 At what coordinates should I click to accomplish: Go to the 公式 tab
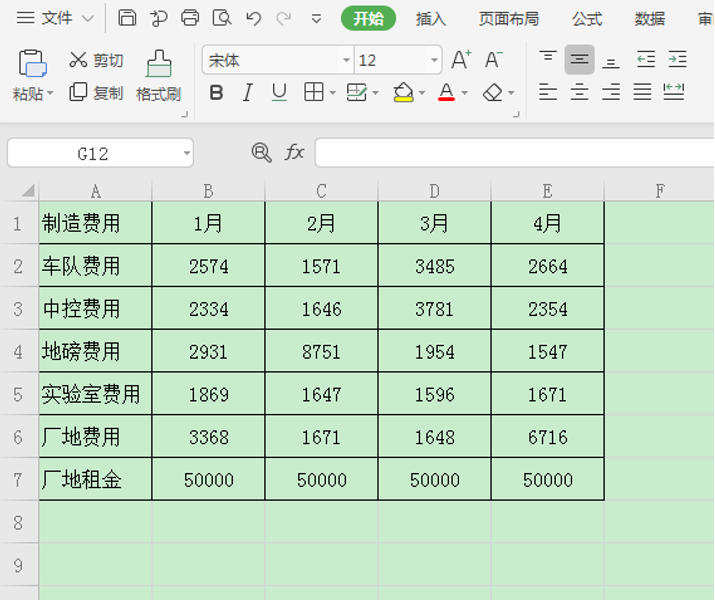[x=587, y=19]
